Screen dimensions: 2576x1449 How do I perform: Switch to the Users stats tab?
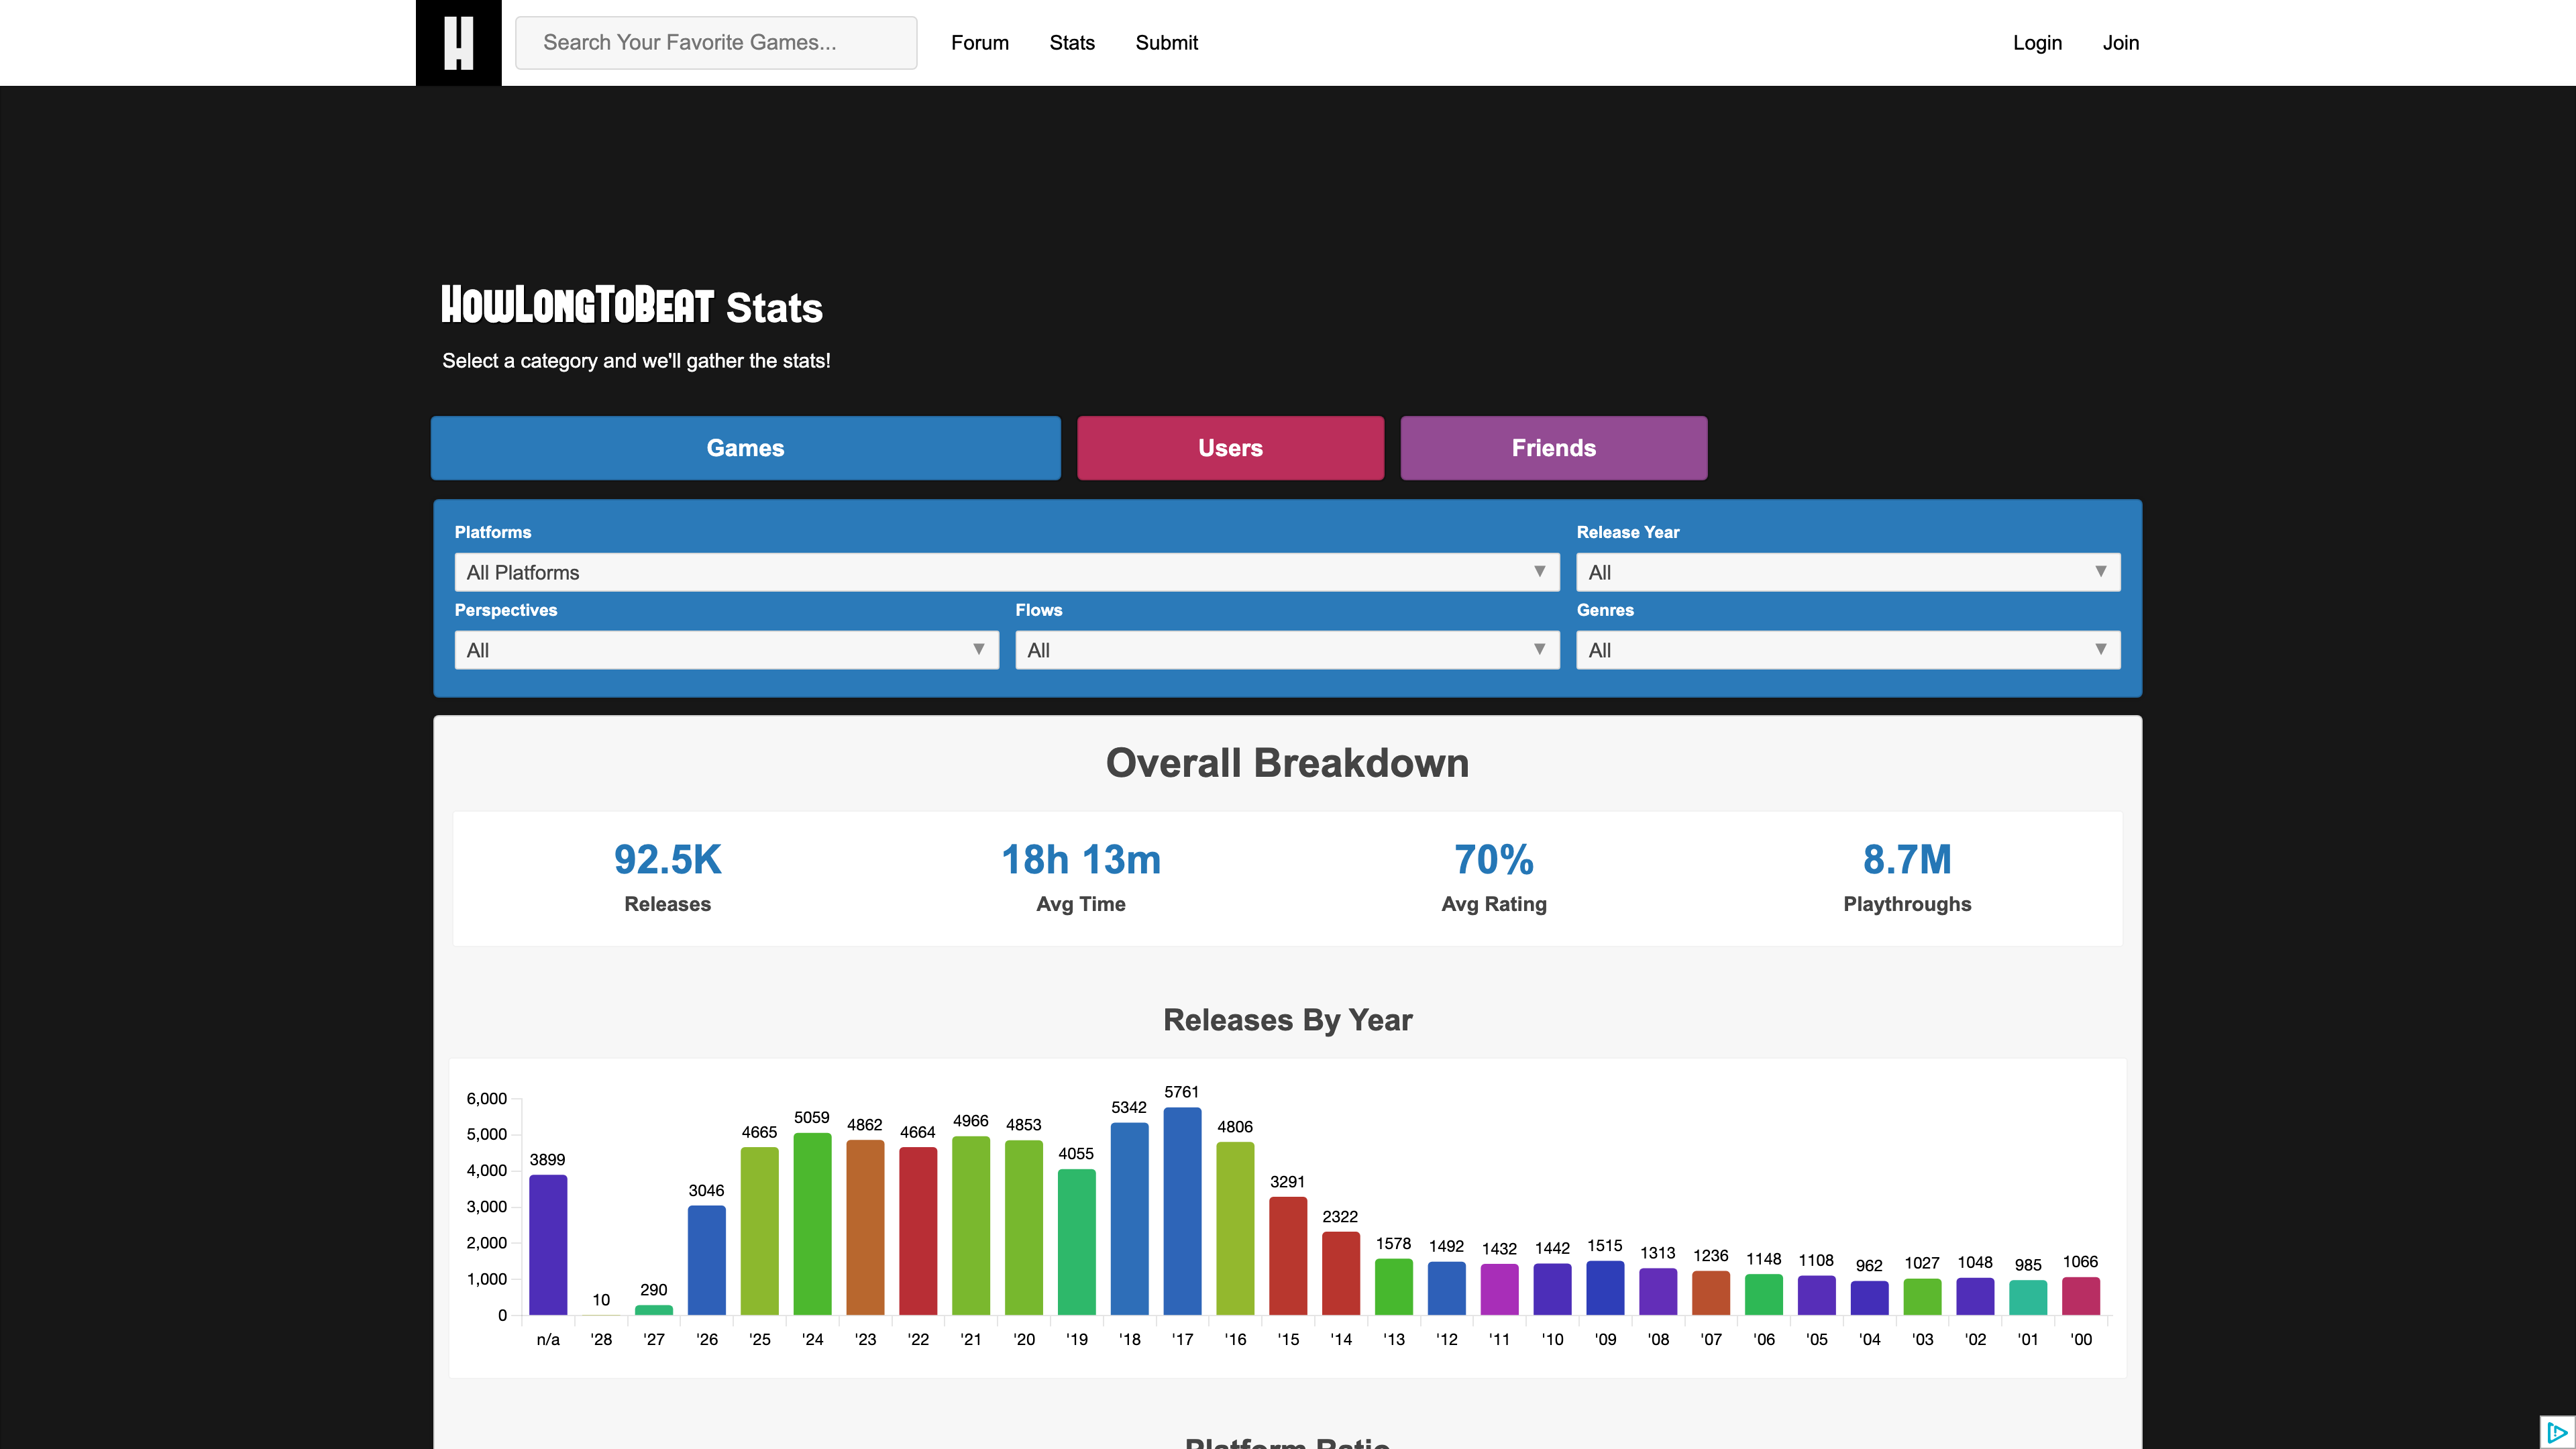[1231, 448]
